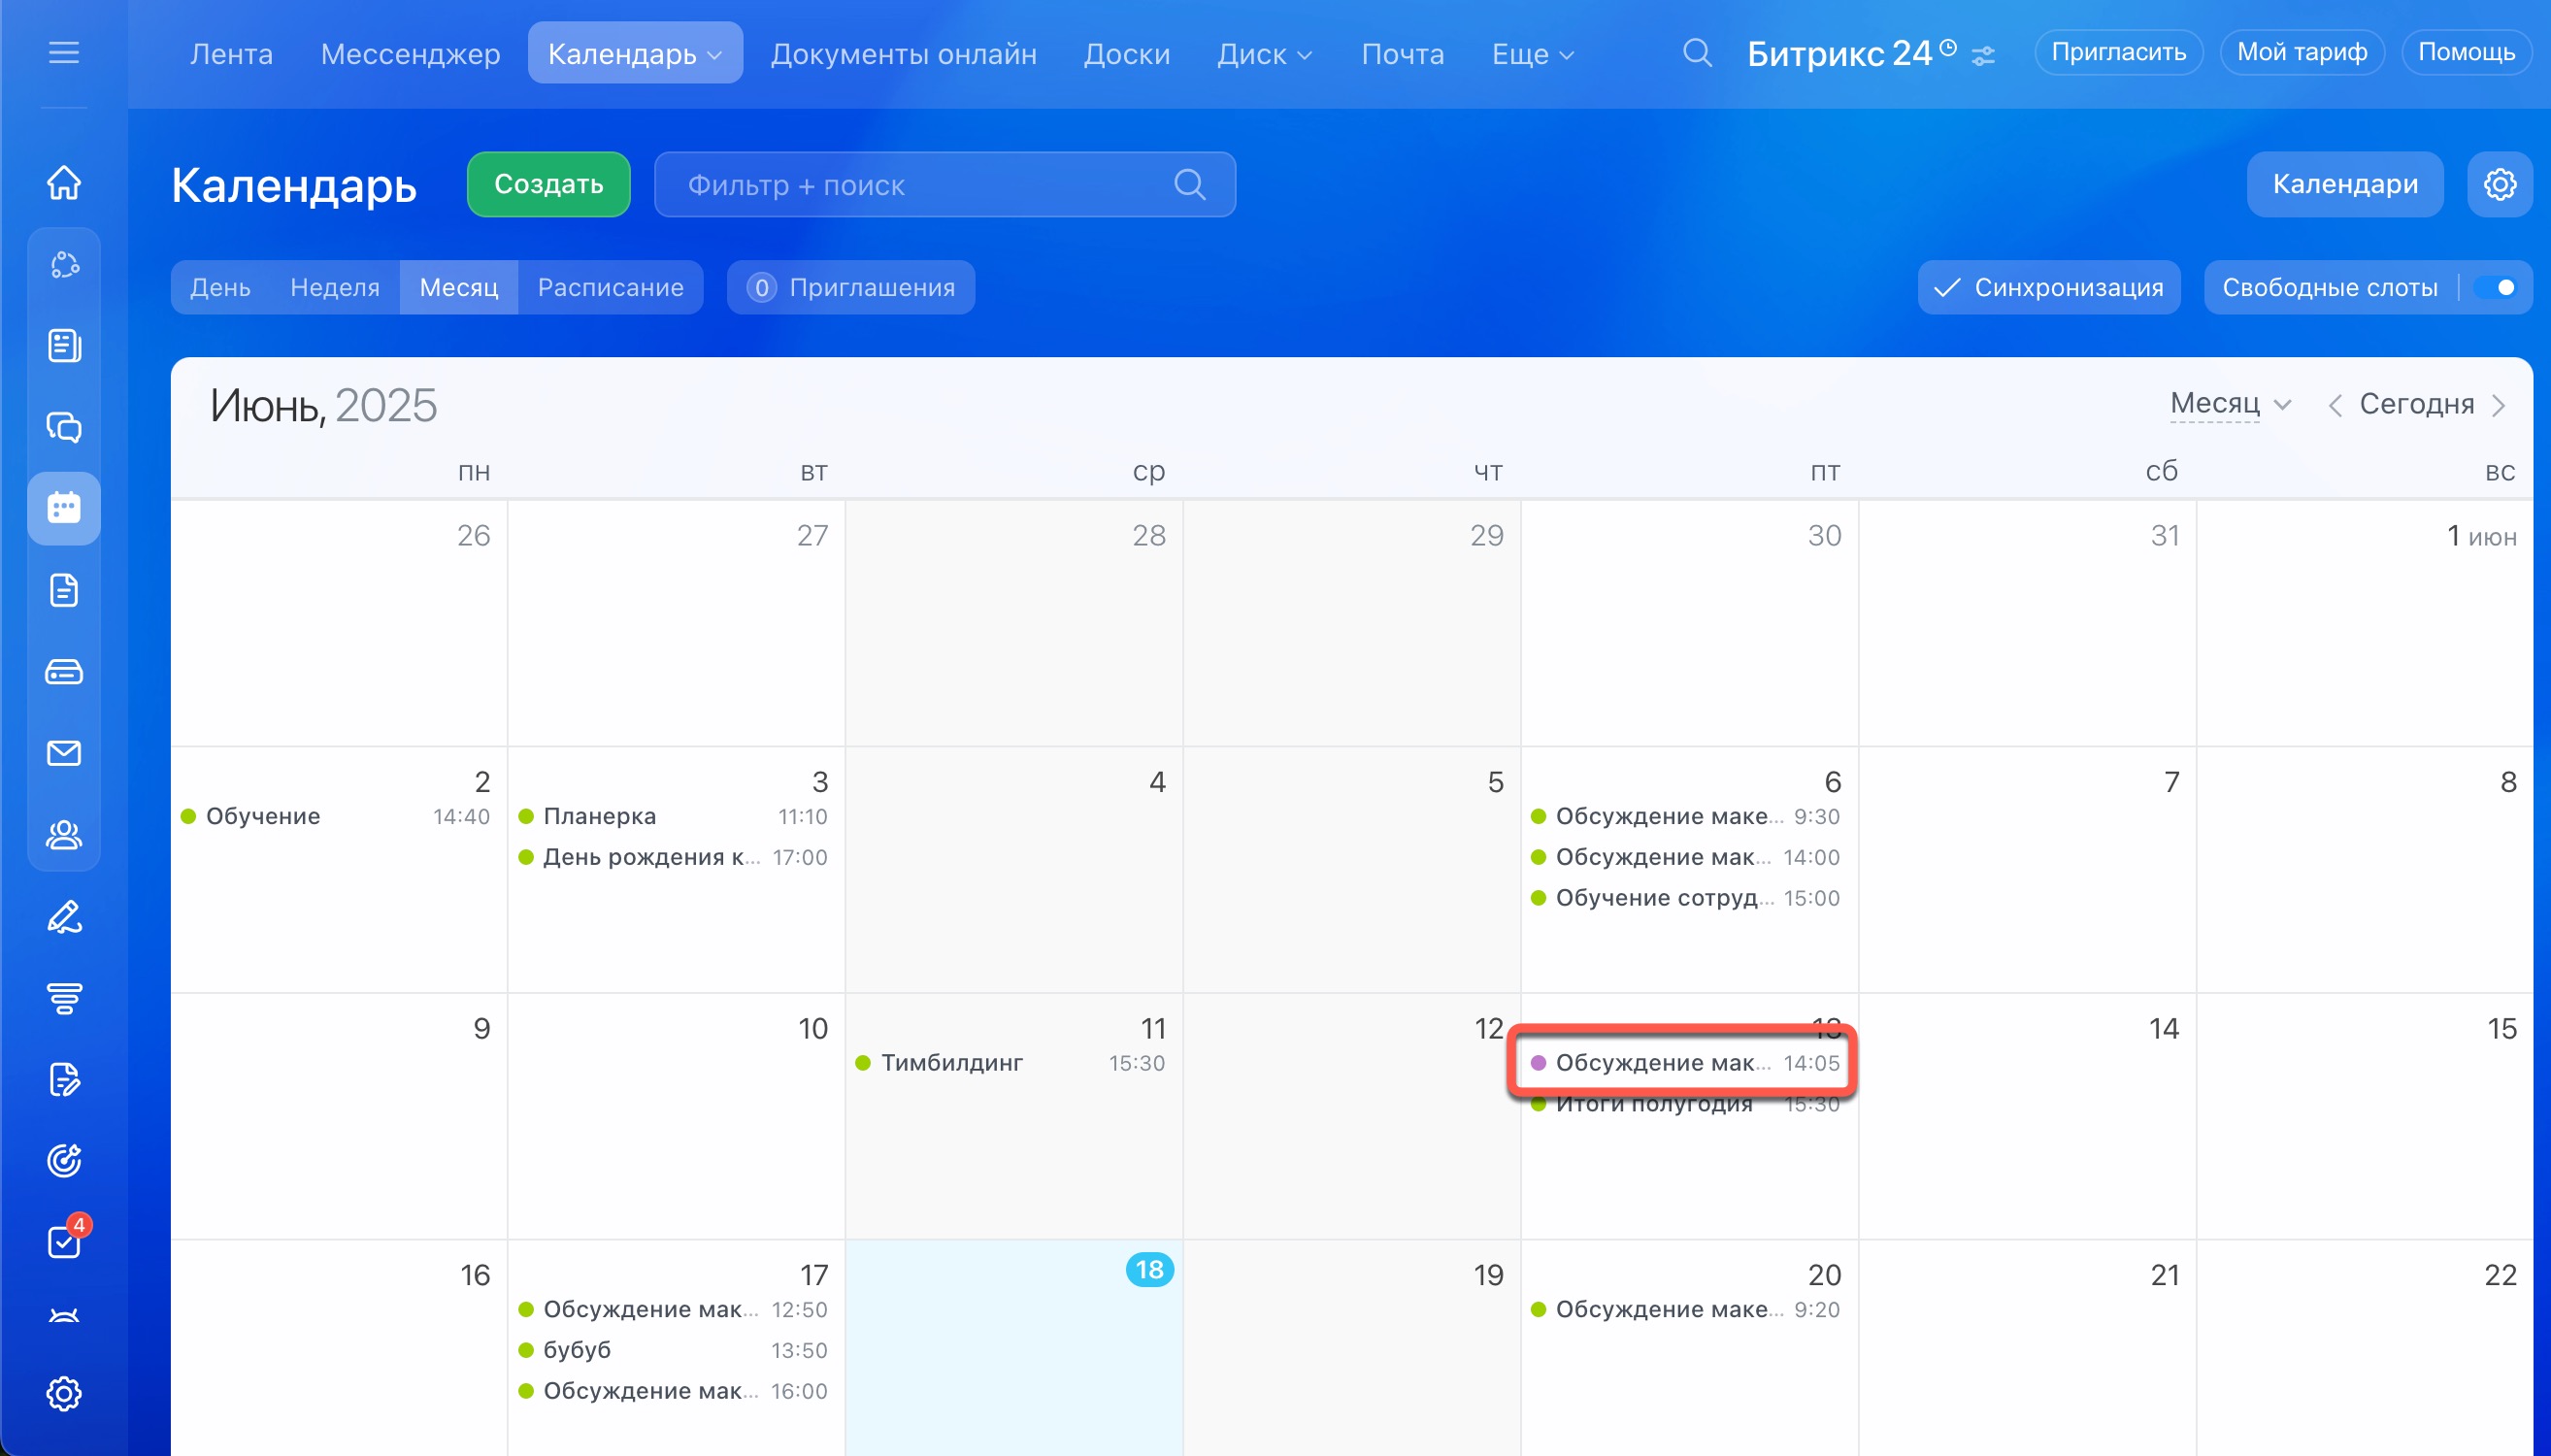Viewport: 2551px width, 1456px height.
Task: Open Мессенджер in top menu
Action: (x=410, y=53)
